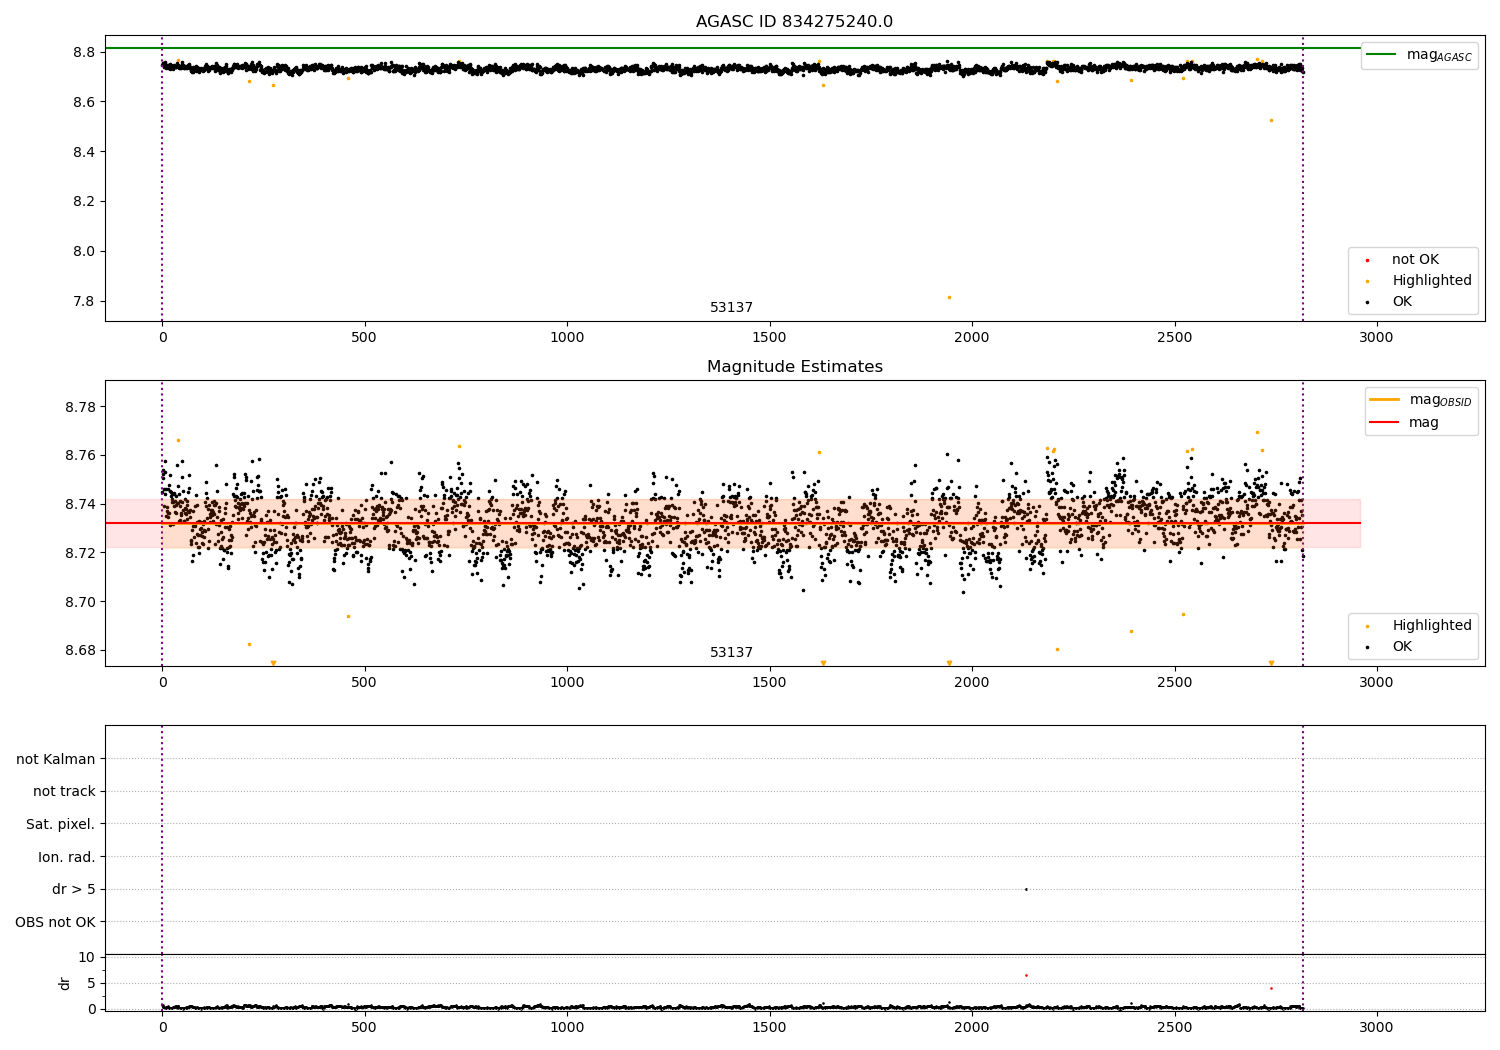
Task: Click the red 'mag' legend entry in middle plot
Action: [1424, 423]
